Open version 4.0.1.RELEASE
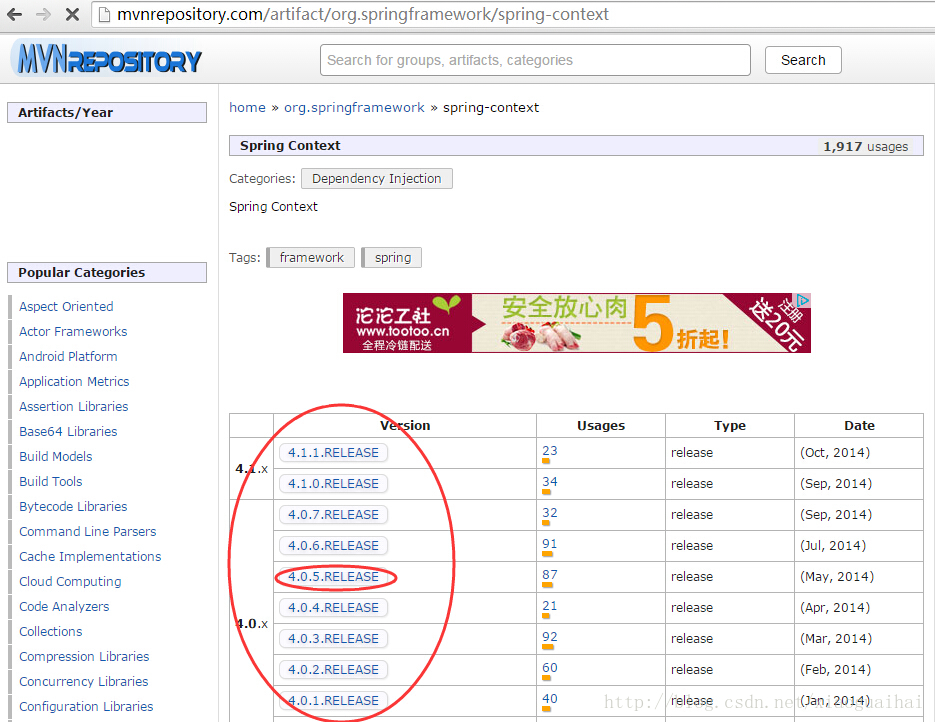The width and height of the screenshot is (935, 722). tap(333, 701)
